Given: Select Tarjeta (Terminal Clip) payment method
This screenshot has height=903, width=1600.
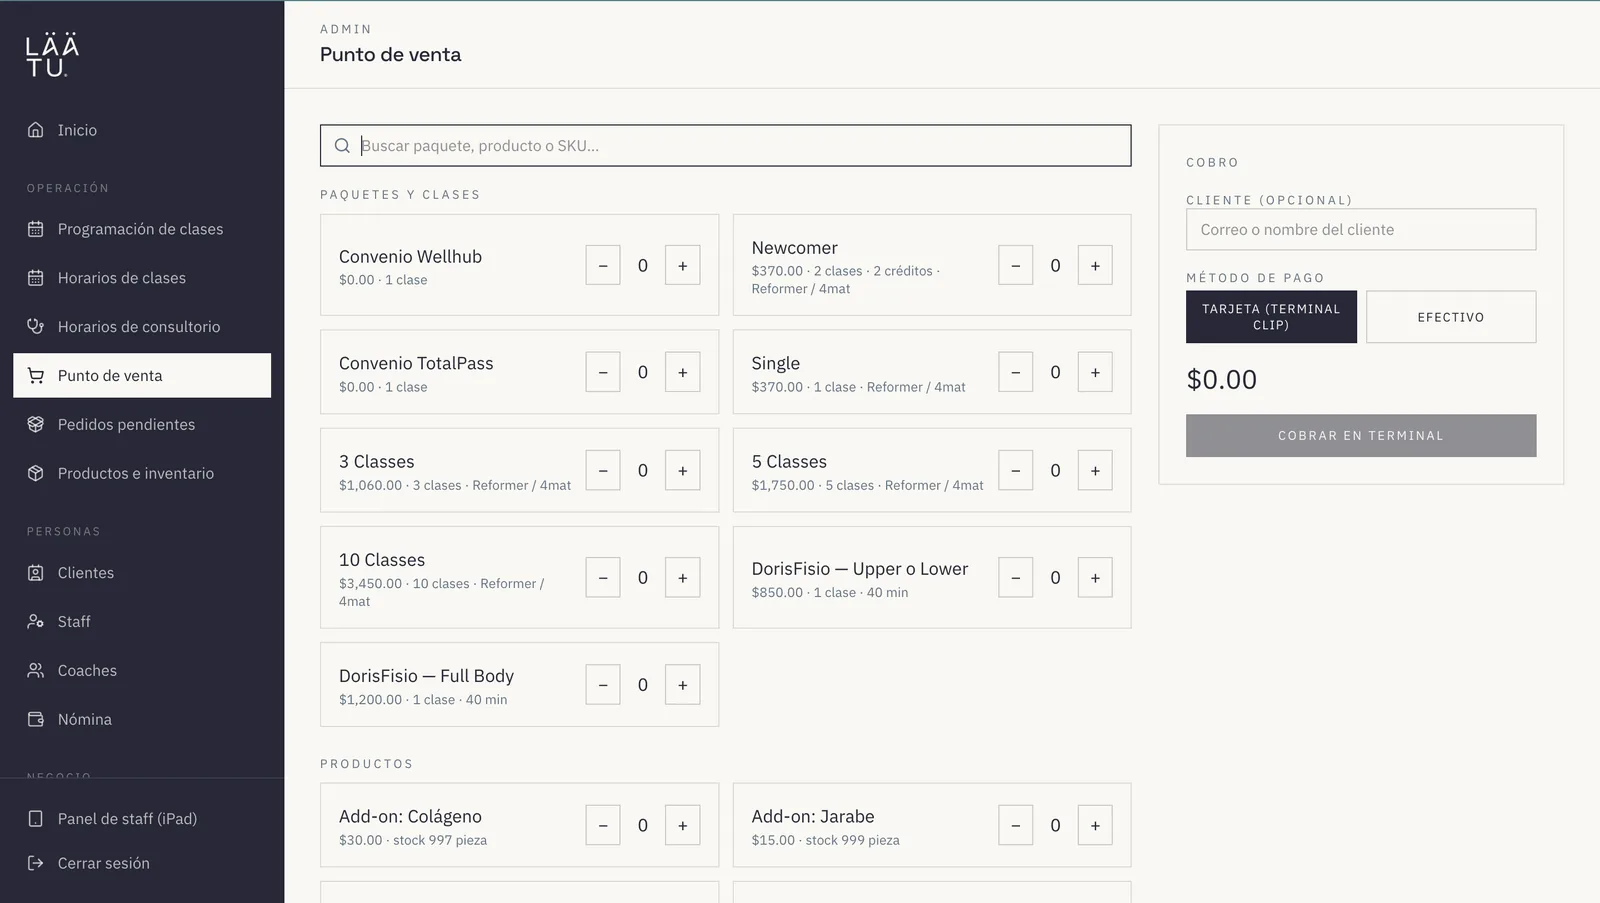Looking at the screenshot, I should pos(1271,317).
